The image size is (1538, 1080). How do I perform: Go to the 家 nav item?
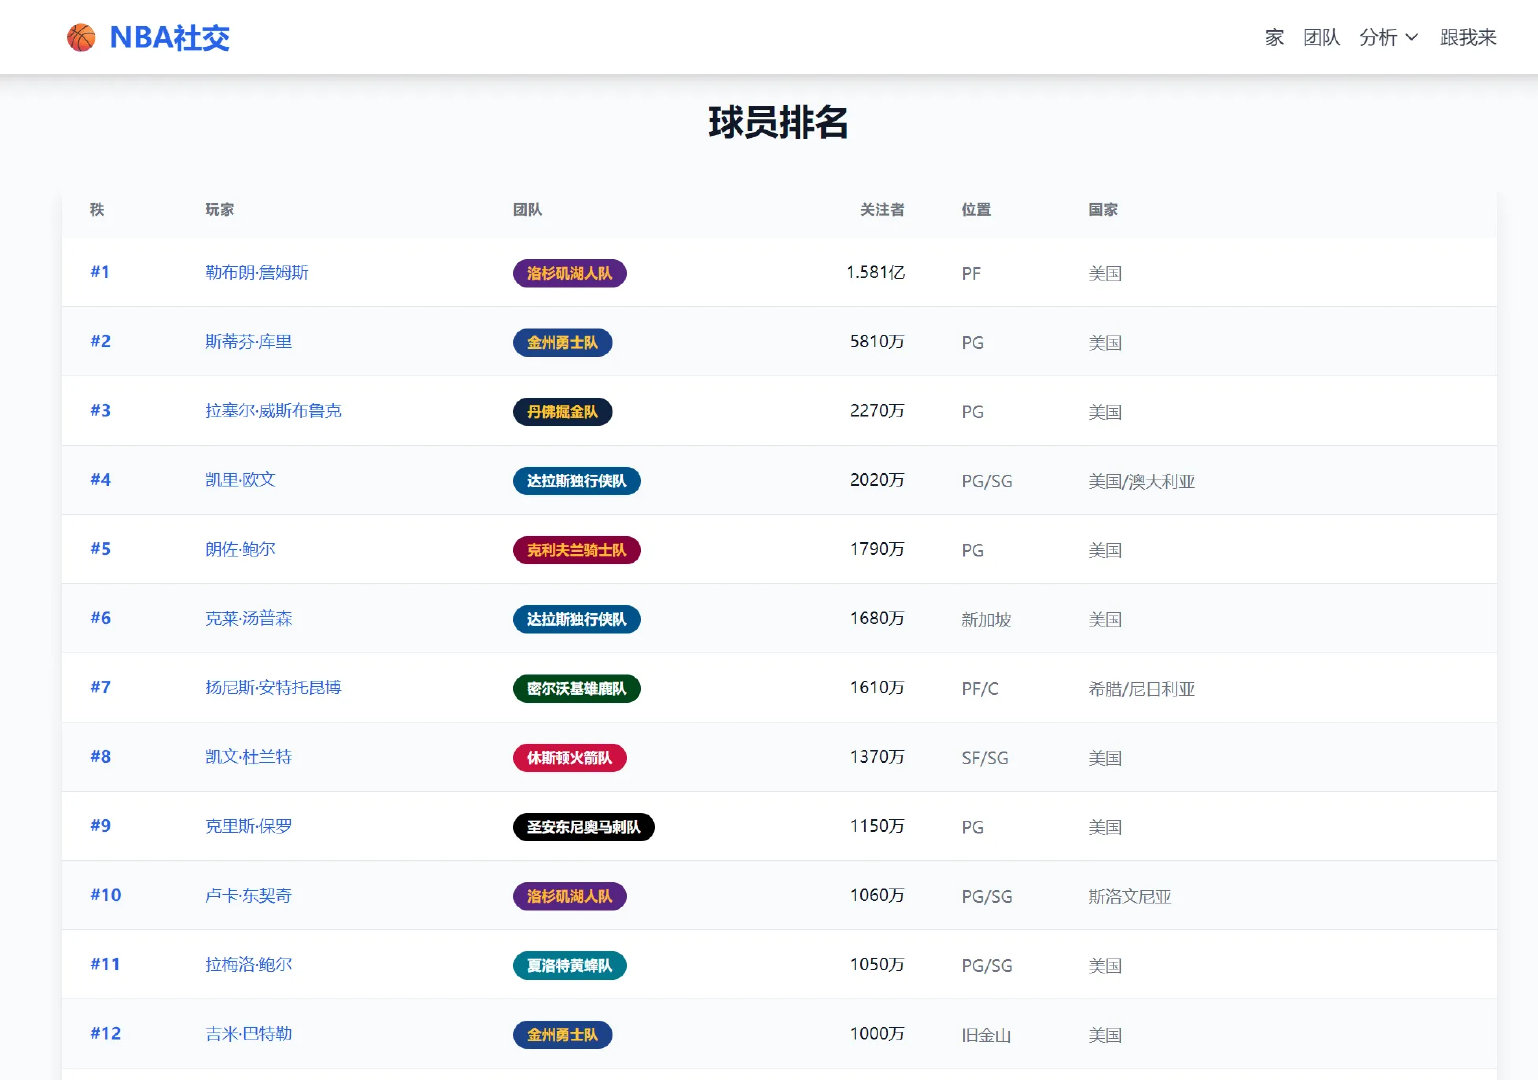(1274, 37)
